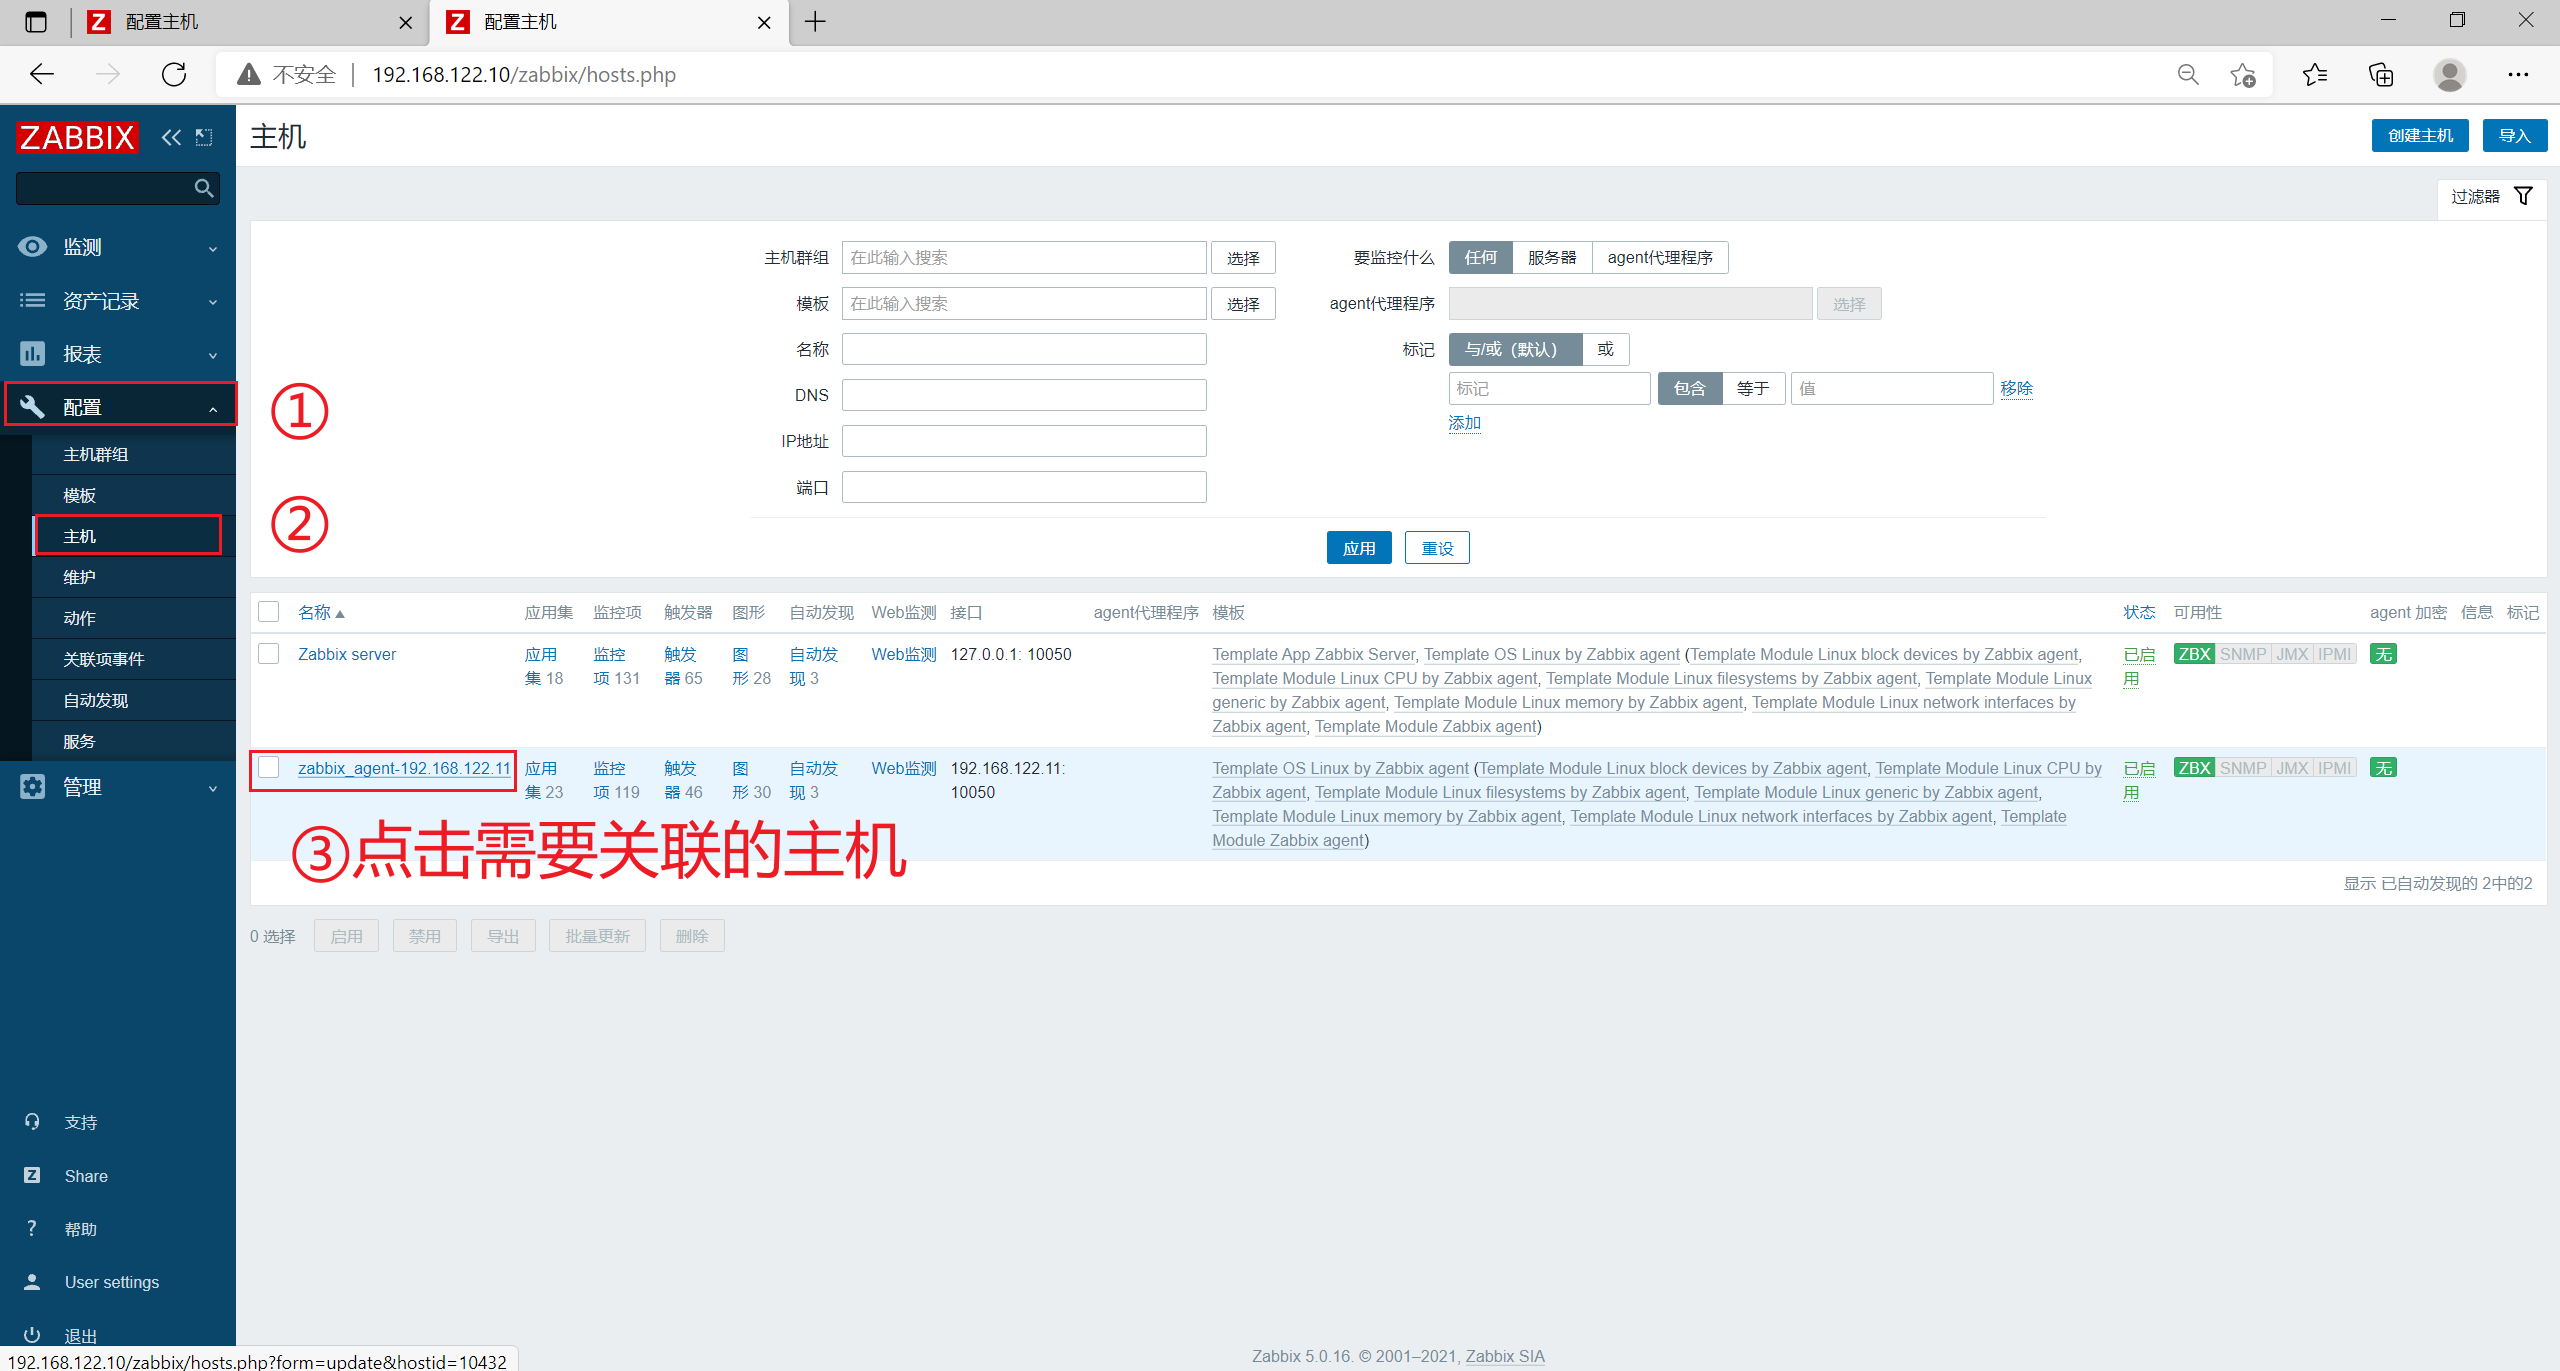
Task: Add this page to favorites star icon
Action: click(x=2242, y=74)
